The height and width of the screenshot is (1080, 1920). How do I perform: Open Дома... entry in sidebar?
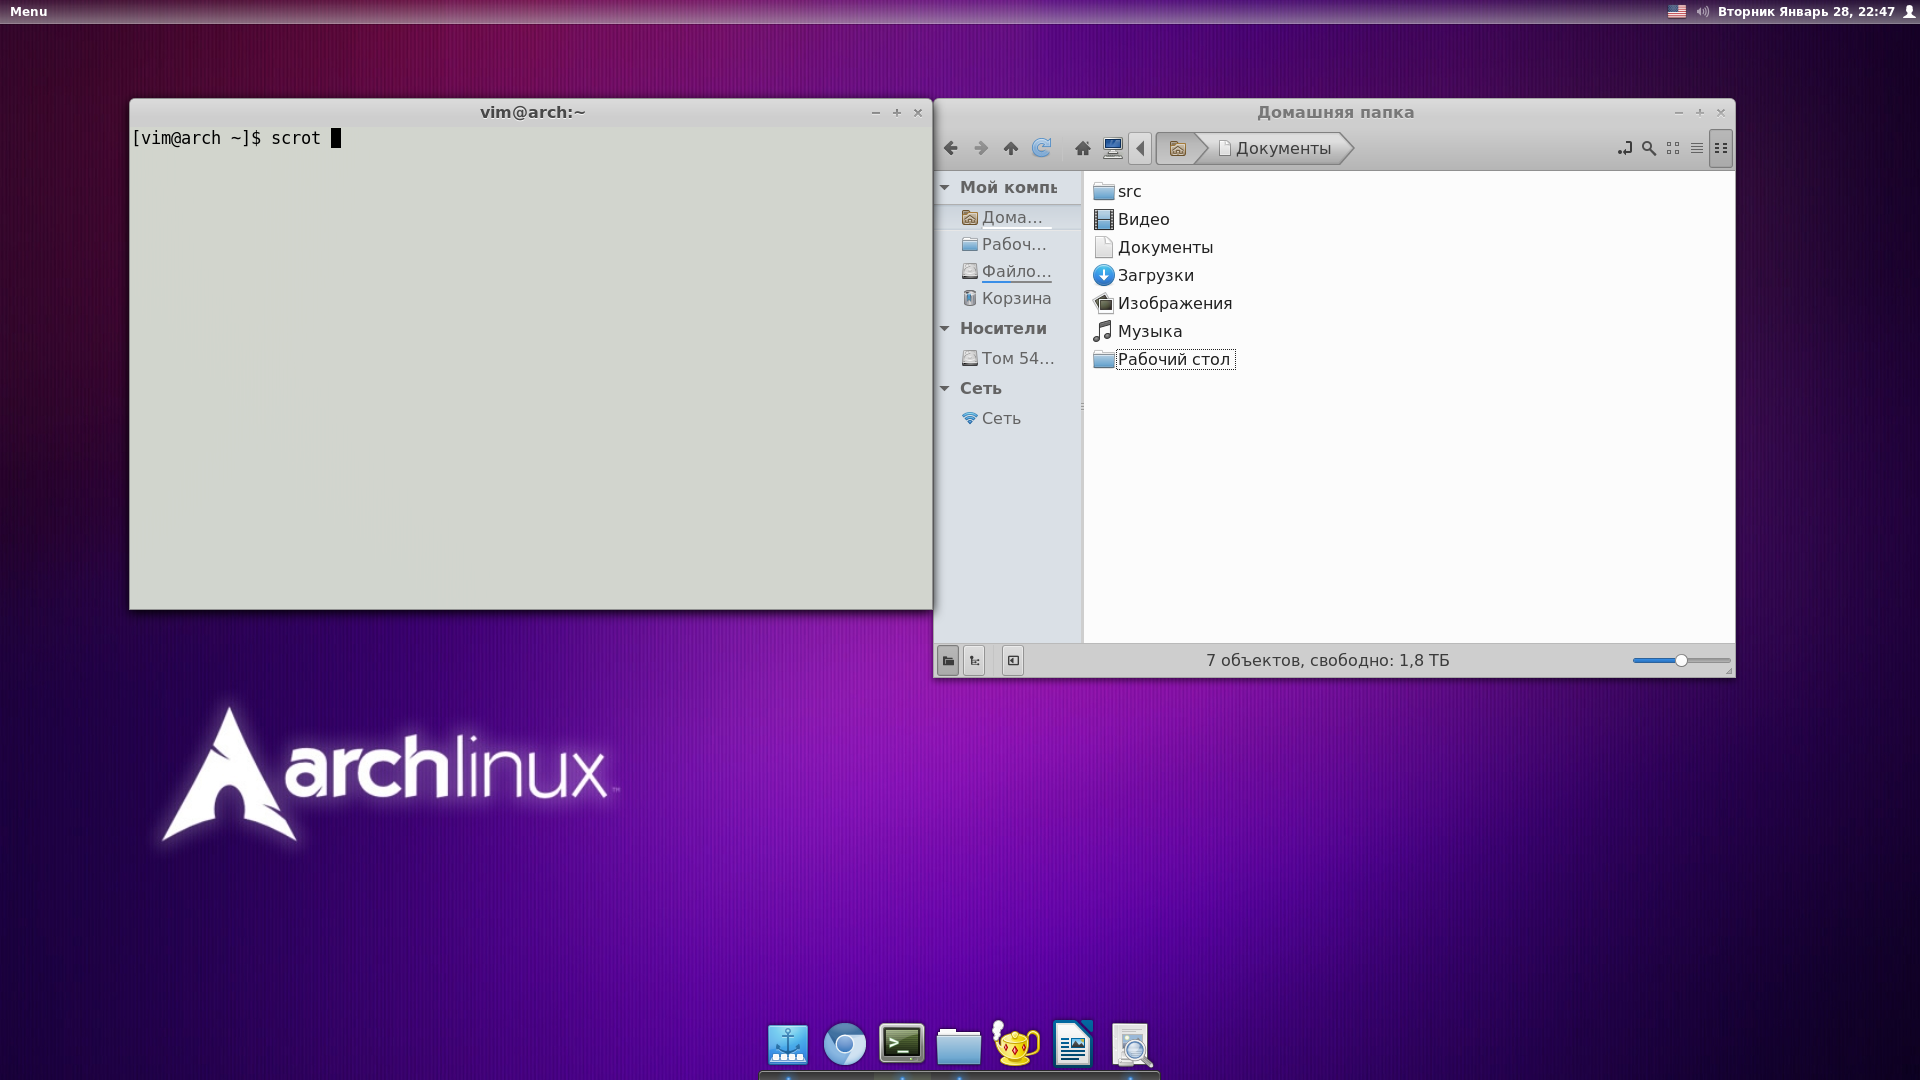[1008, 217]
